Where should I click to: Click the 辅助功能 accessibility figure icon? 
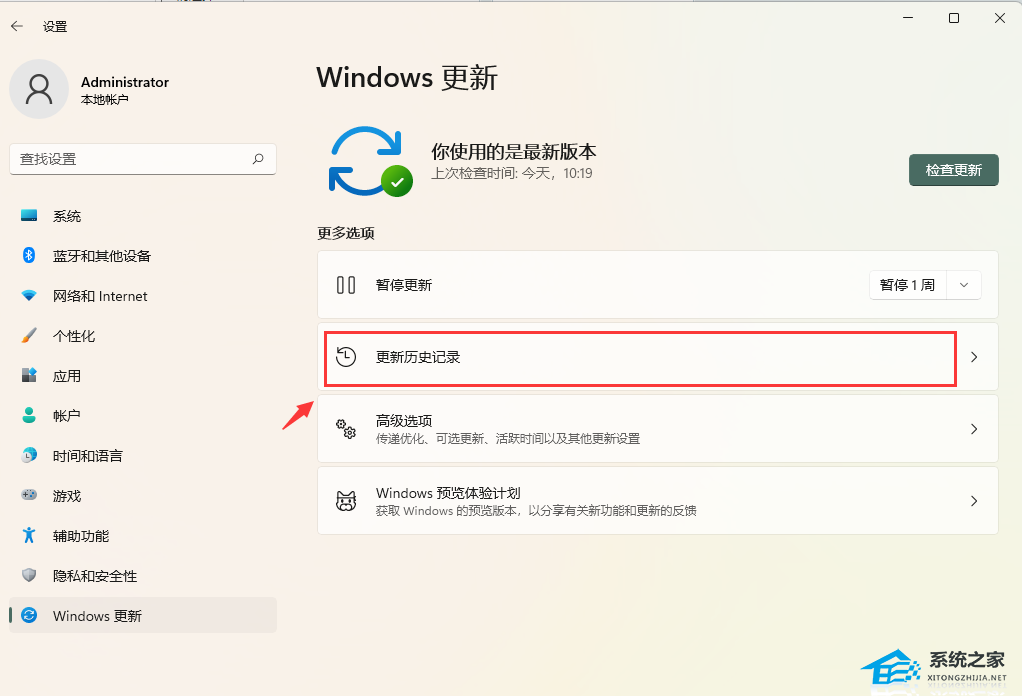click(29, 536)
